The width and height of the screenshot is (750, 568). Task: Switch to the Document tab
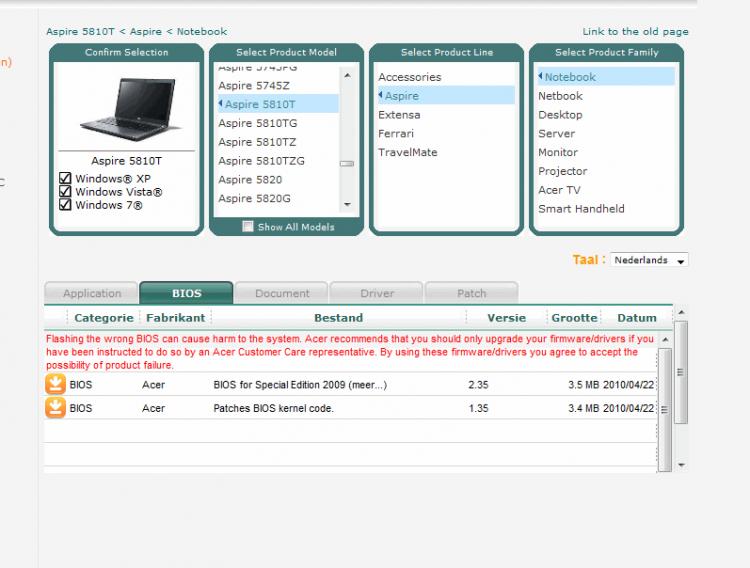click(x=282, y=293)
